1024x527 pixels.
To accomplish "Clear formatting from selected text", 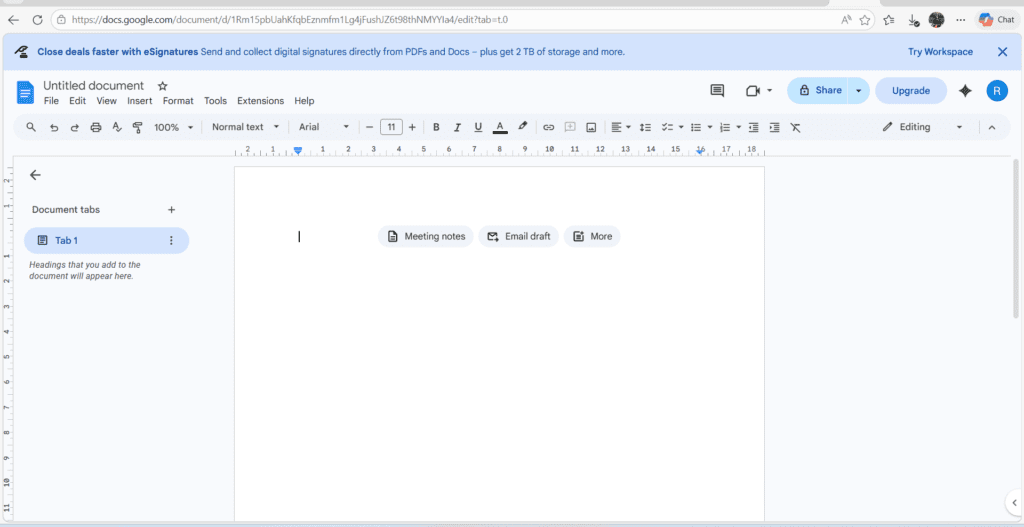I will 795,127.
